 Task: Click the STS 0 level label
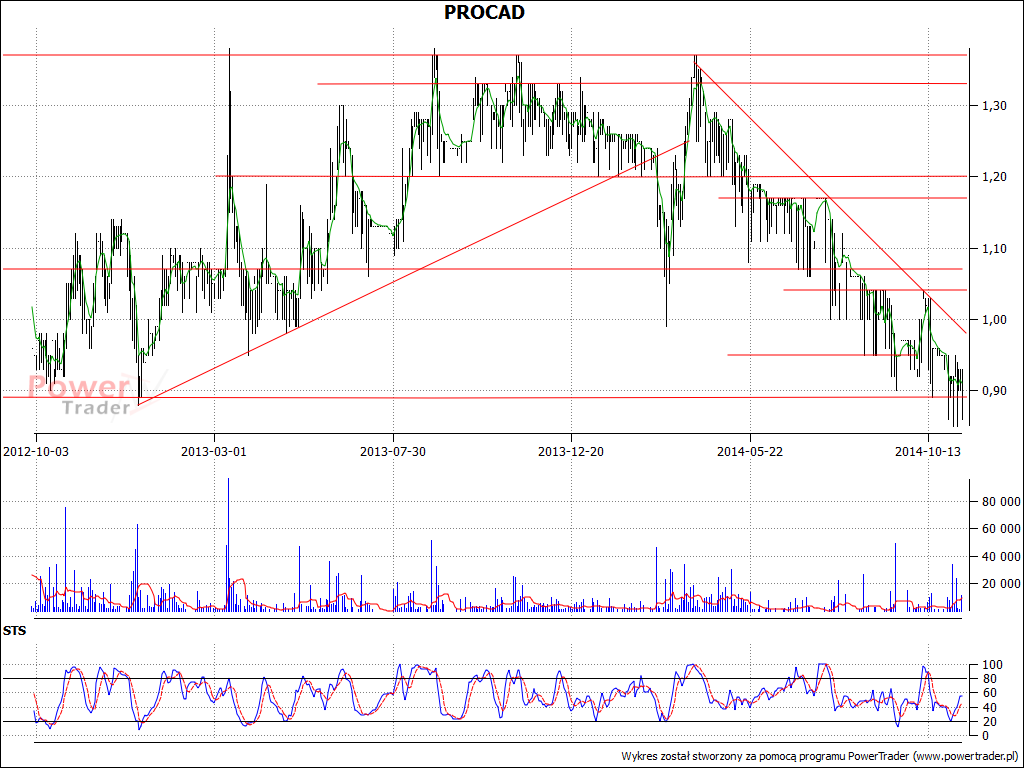click(x=985, y=736)
